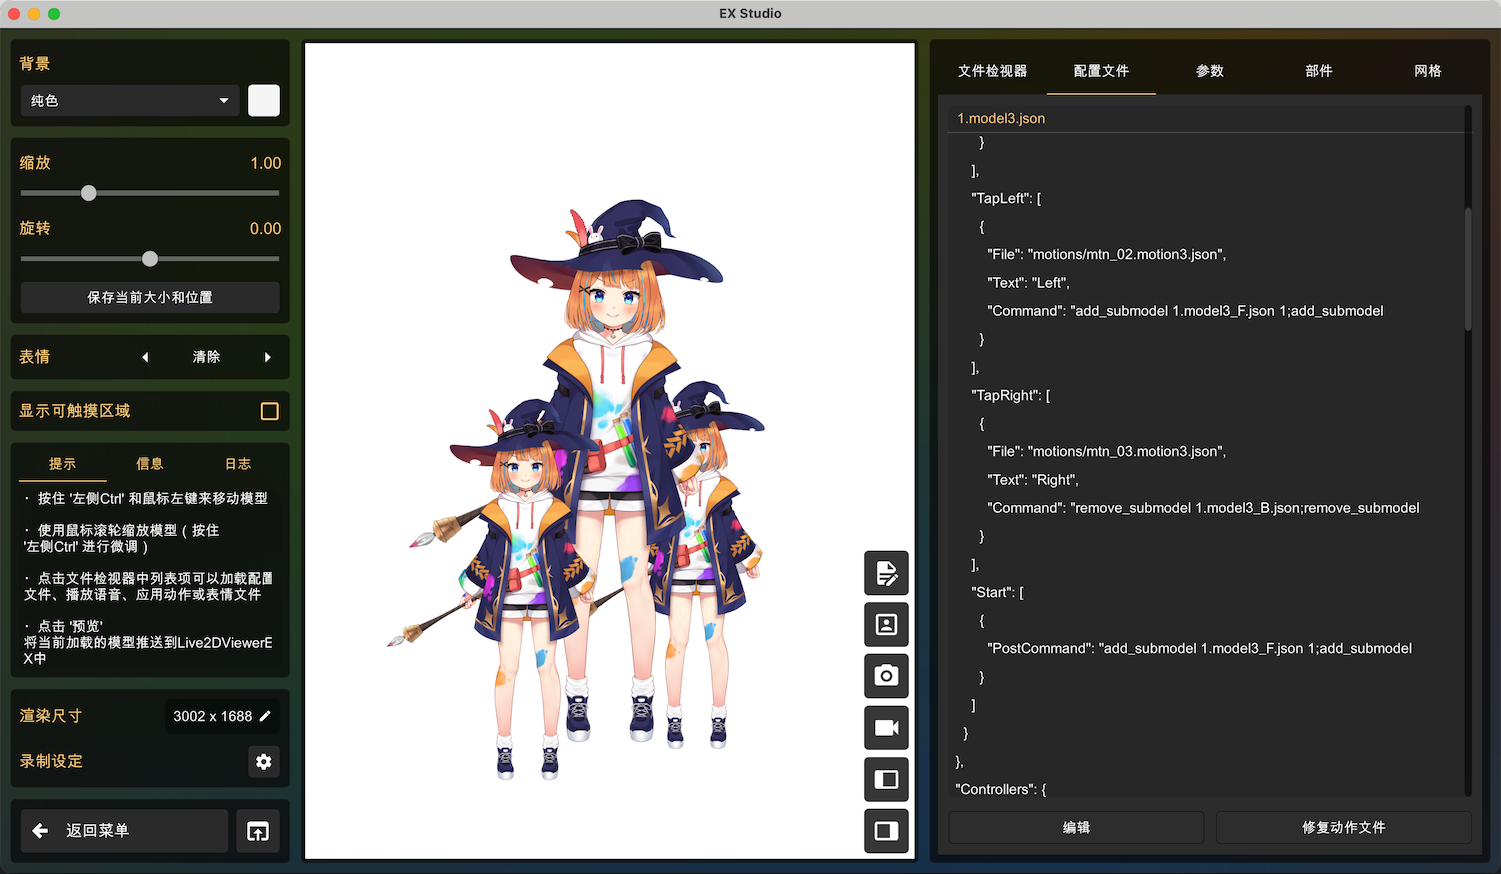The width and height of the screenshot is (1501, 874).
Task: Click the "Controllers": { line
Action: point(1001,790)
